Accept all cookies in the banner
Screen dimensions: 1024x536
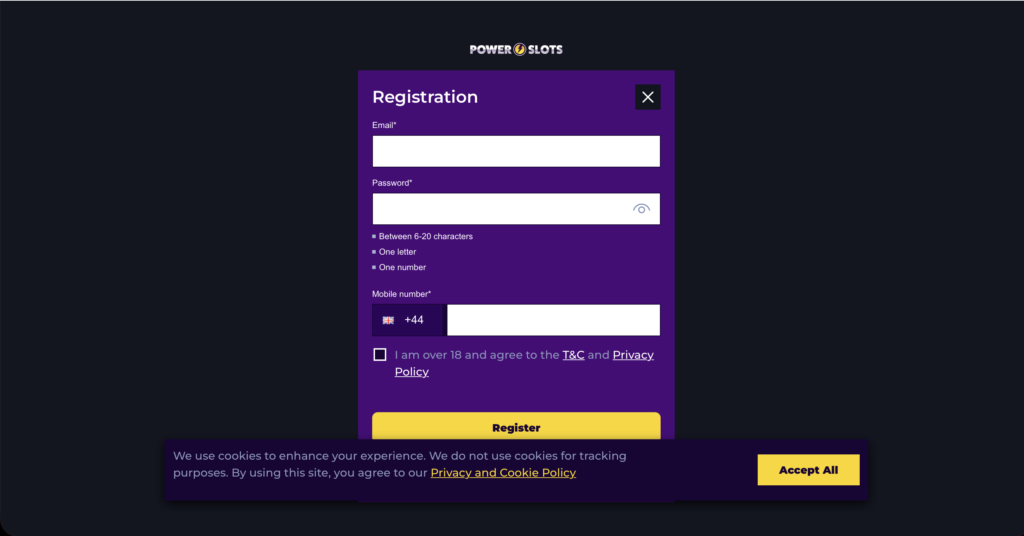(x=808, y=470)
